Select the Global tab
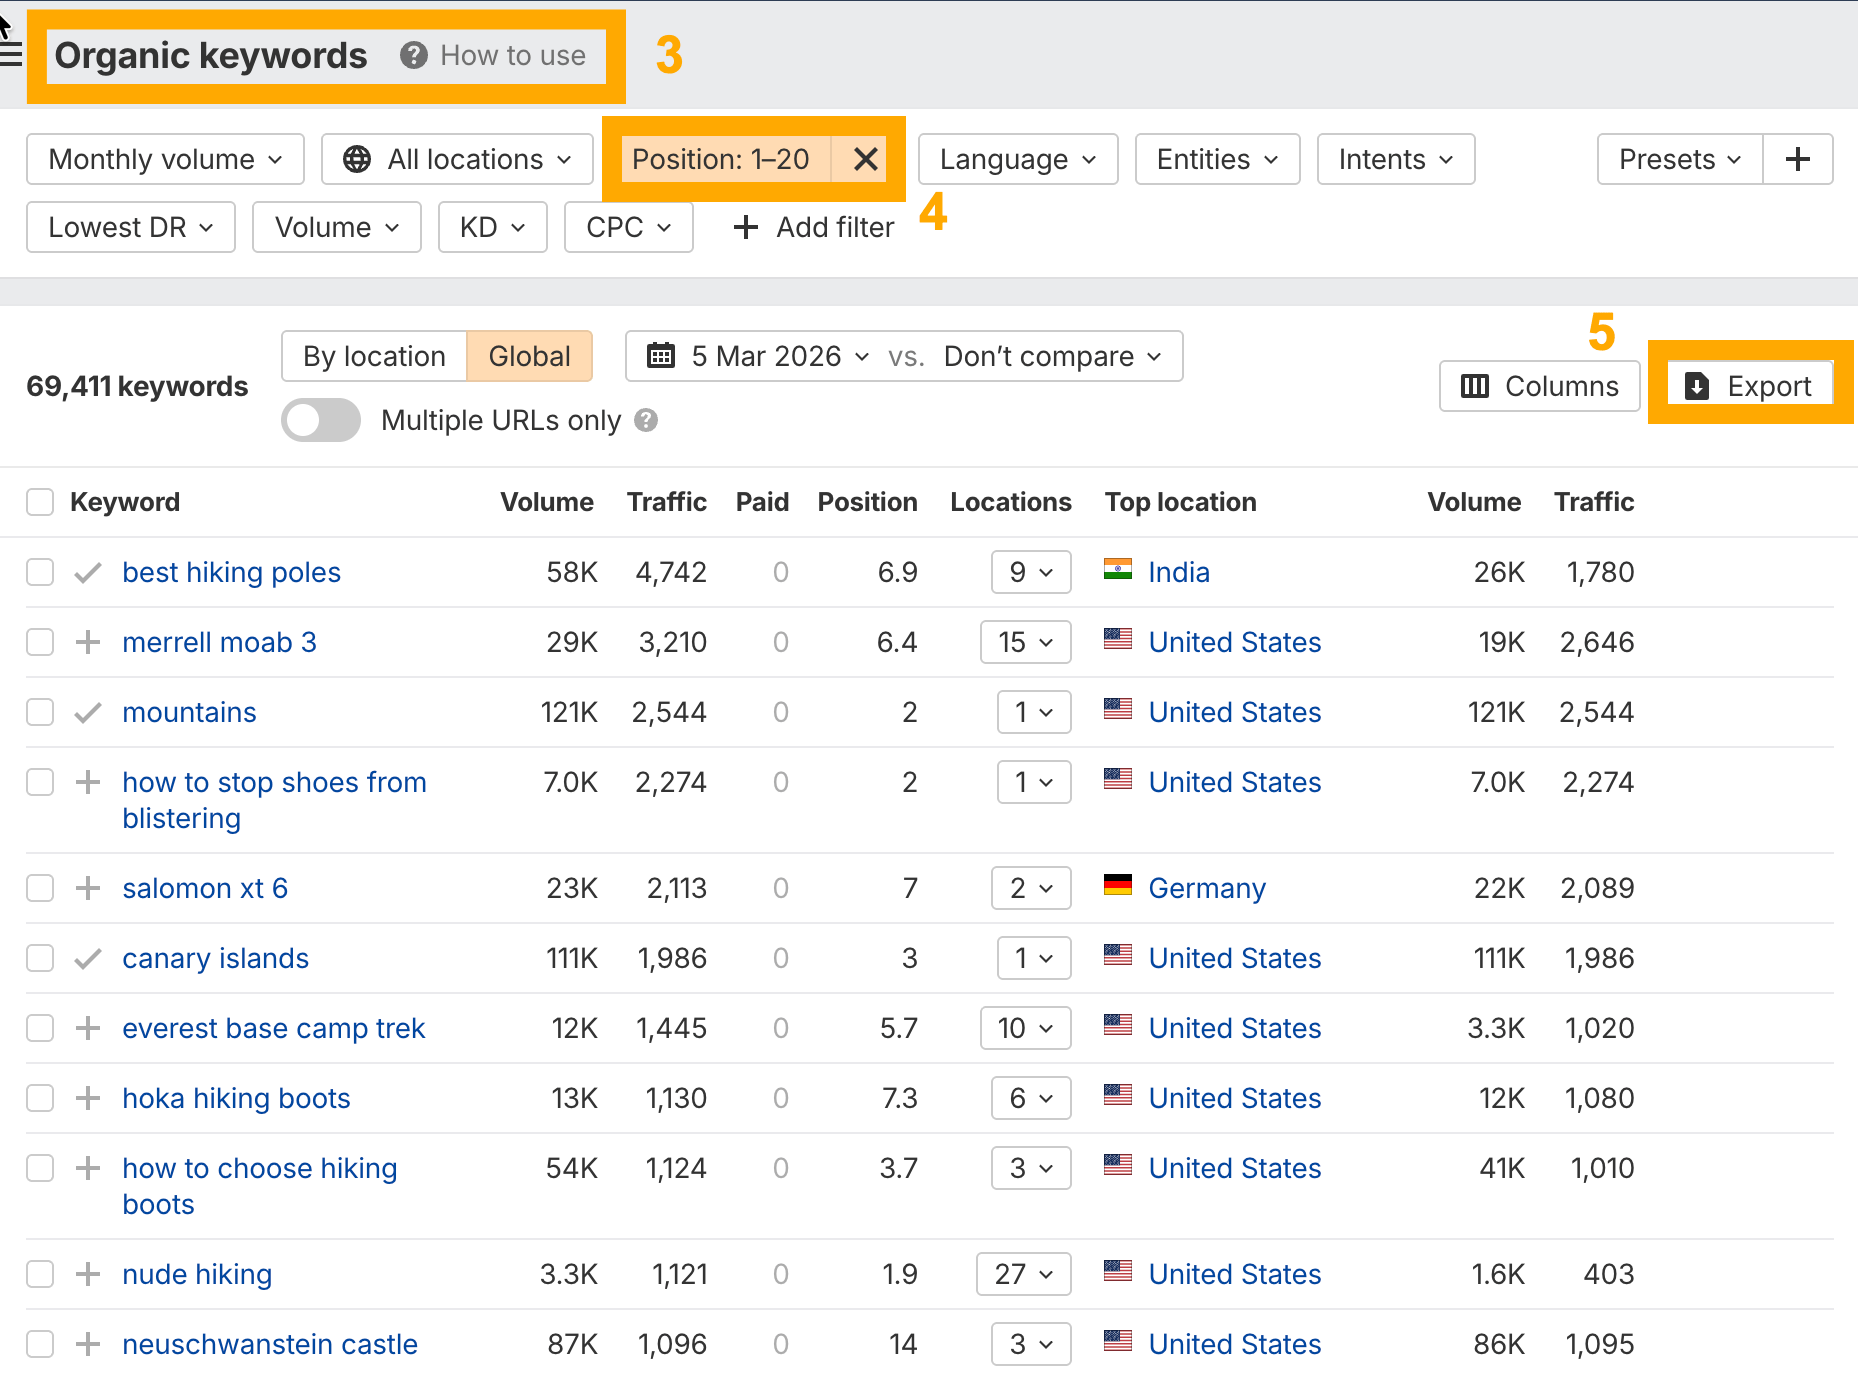This screenshot has width=1858, height=1382. pos(529,356)
